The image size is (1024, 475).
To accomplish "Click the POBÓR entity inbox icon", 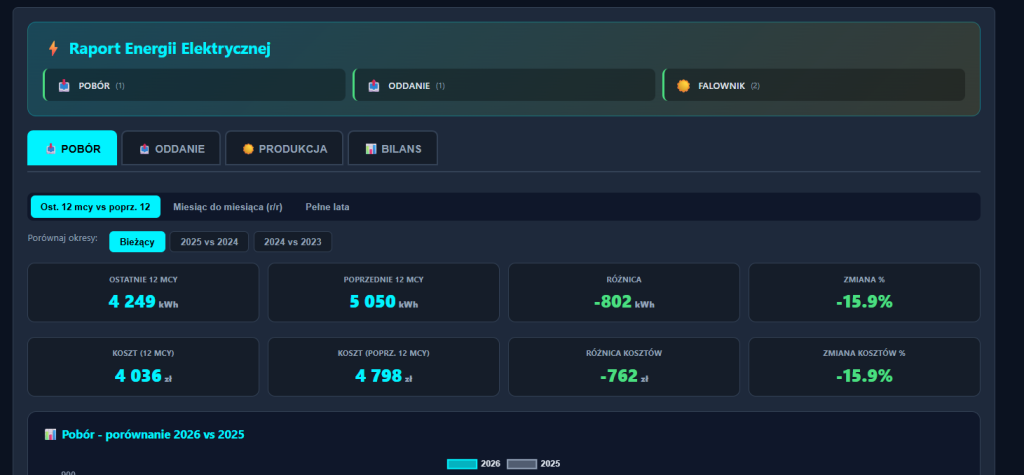I will click(x=64, y=86).
